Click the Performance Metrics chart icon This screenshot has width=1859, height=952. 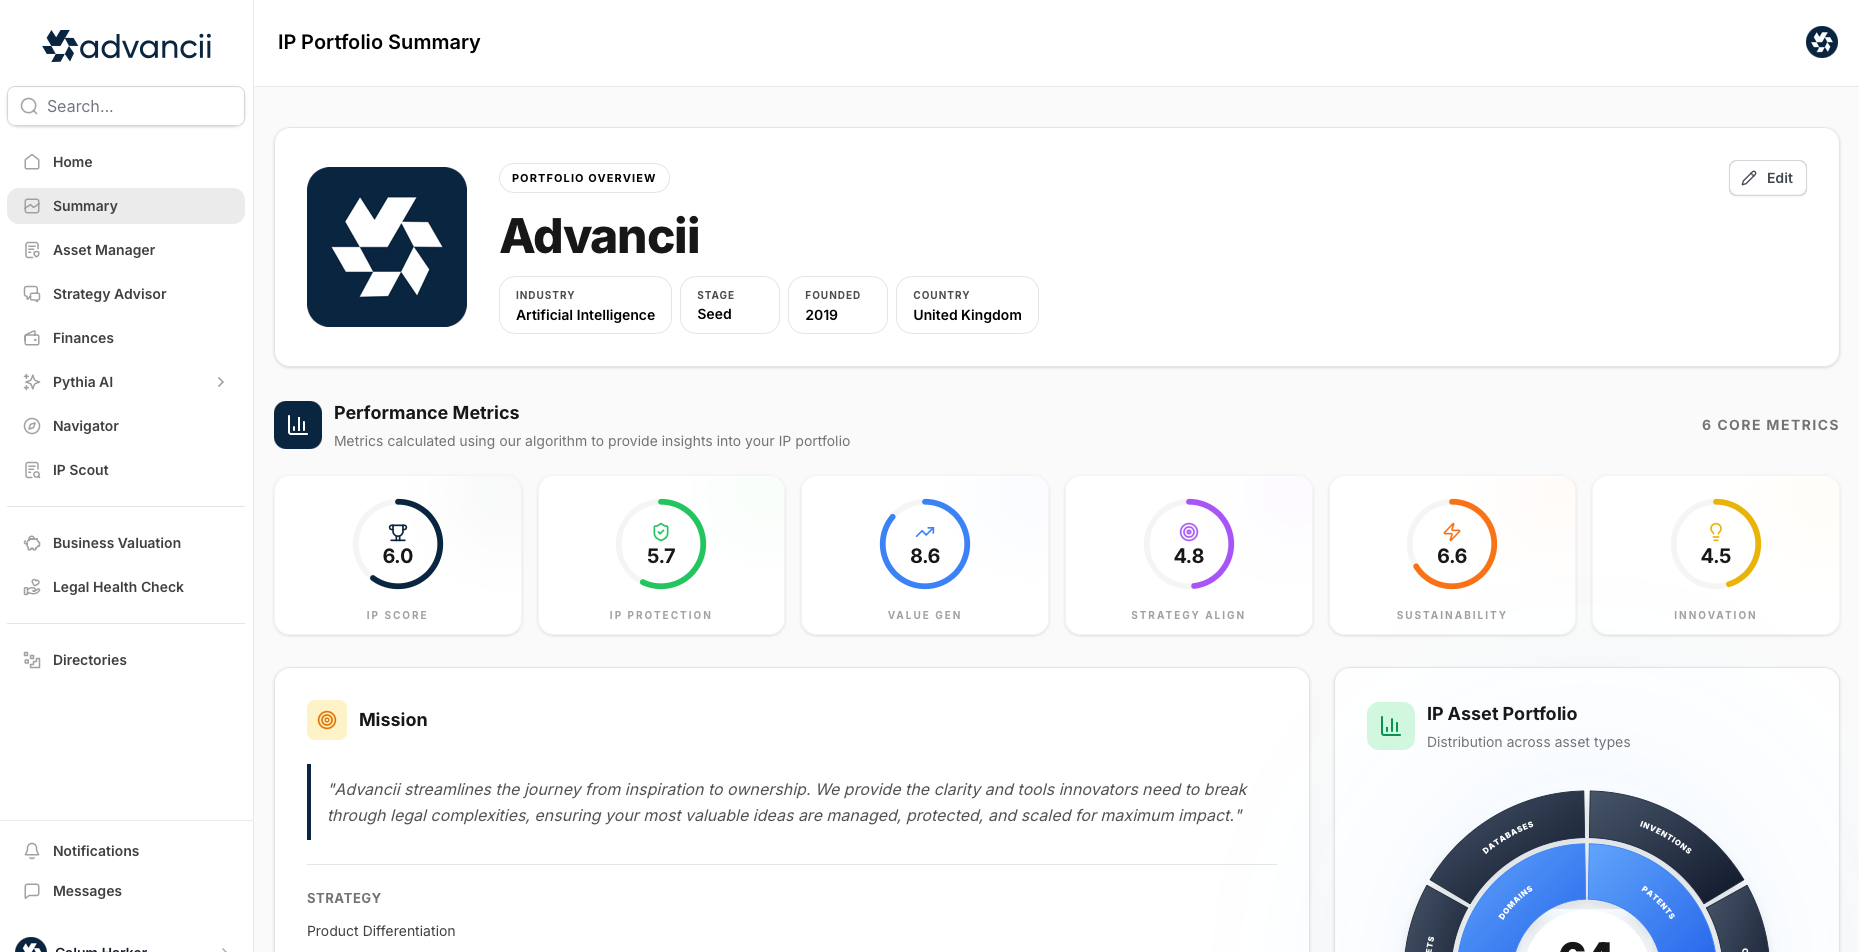297,424
